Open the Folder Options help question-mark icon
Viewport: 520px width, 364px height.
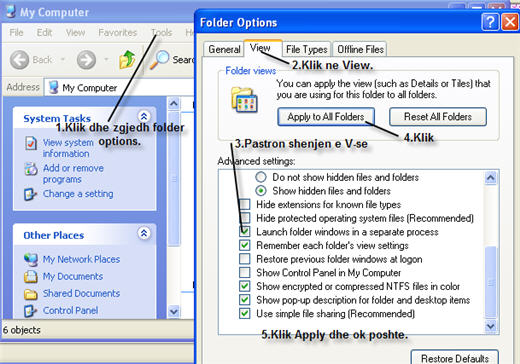(490, 22)
